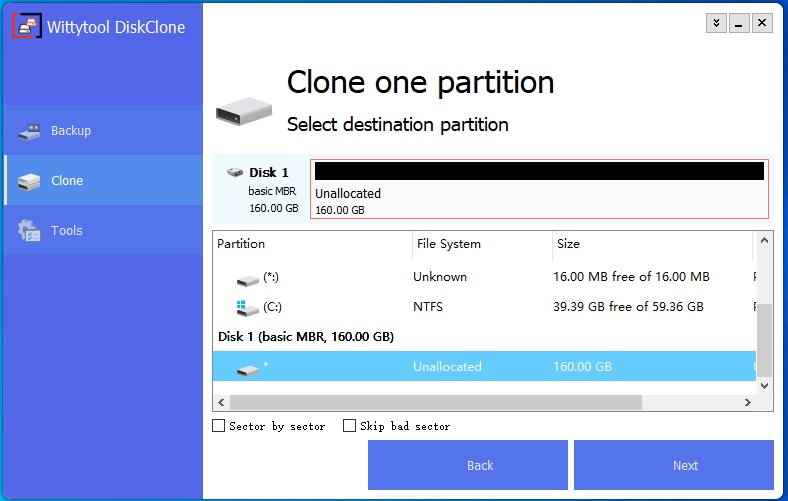788x501 pixels.
Task: Close the DiskClone window
Action: point(762,23)
